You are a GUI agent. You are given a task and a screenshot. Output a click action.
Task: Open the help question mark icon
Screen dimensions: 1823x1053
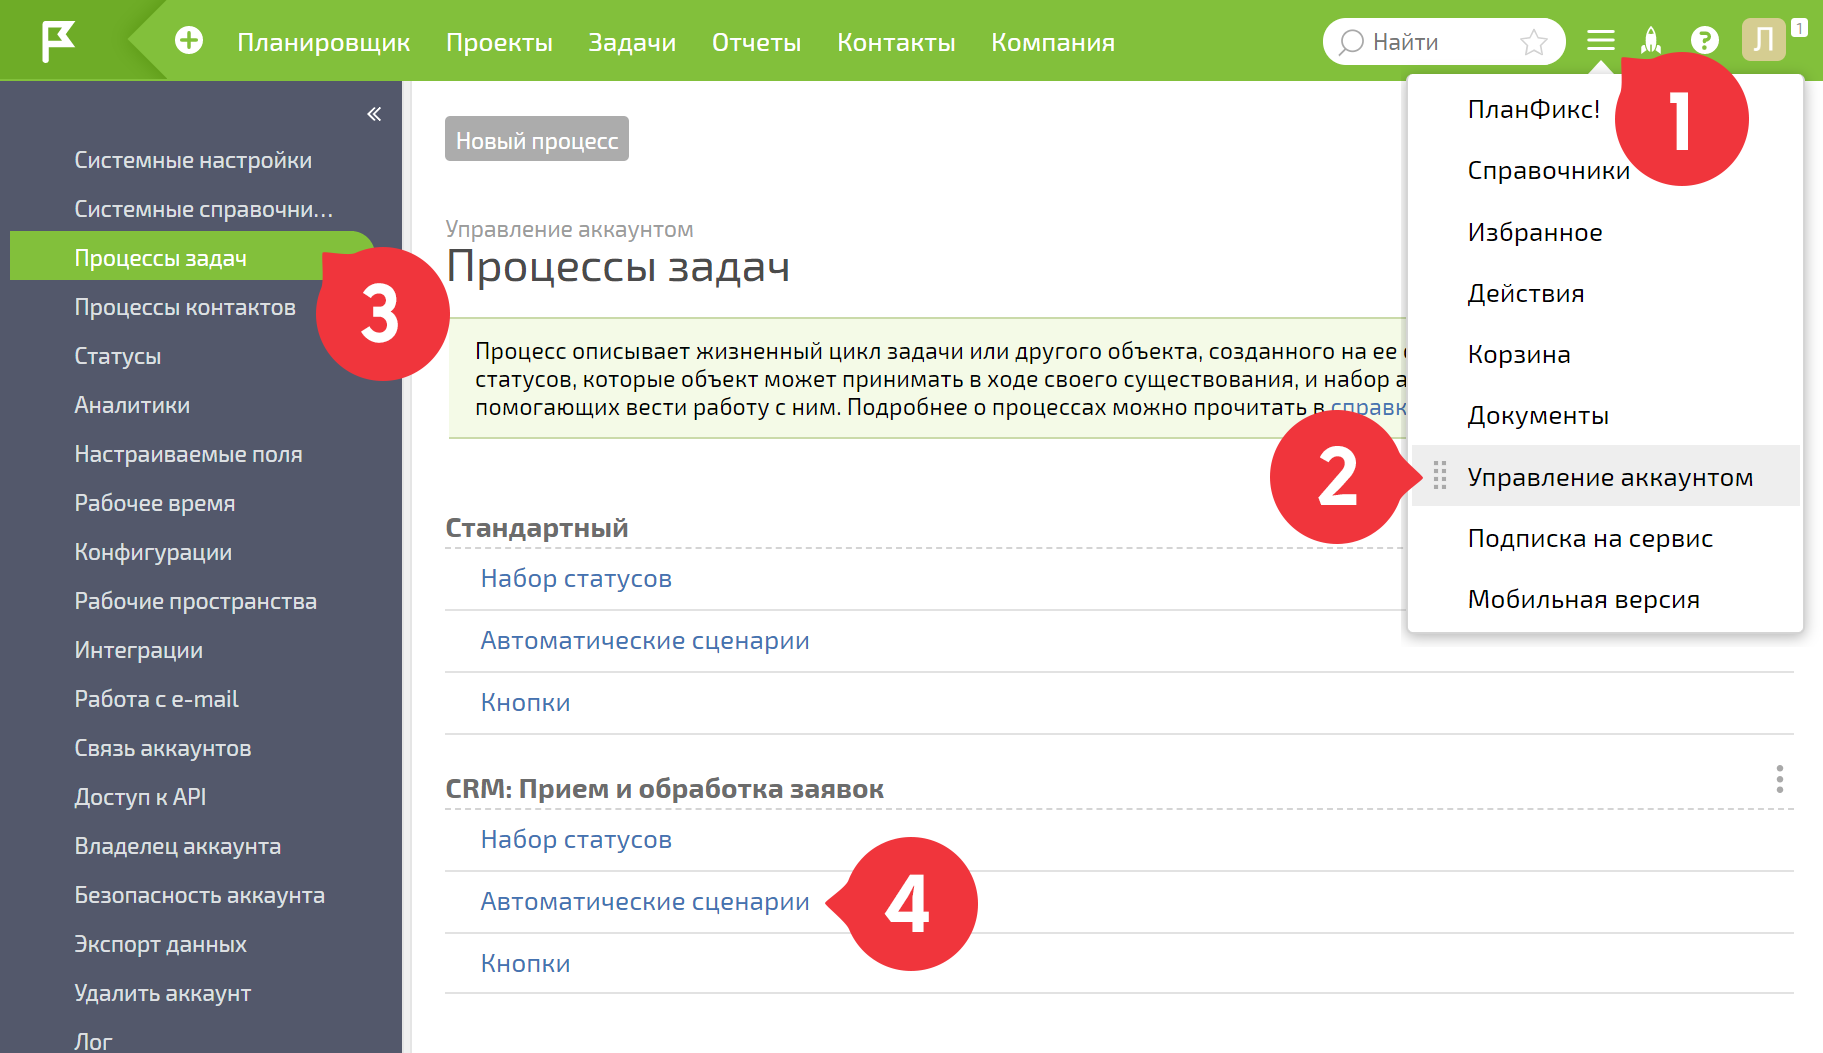click(1705, 41)
